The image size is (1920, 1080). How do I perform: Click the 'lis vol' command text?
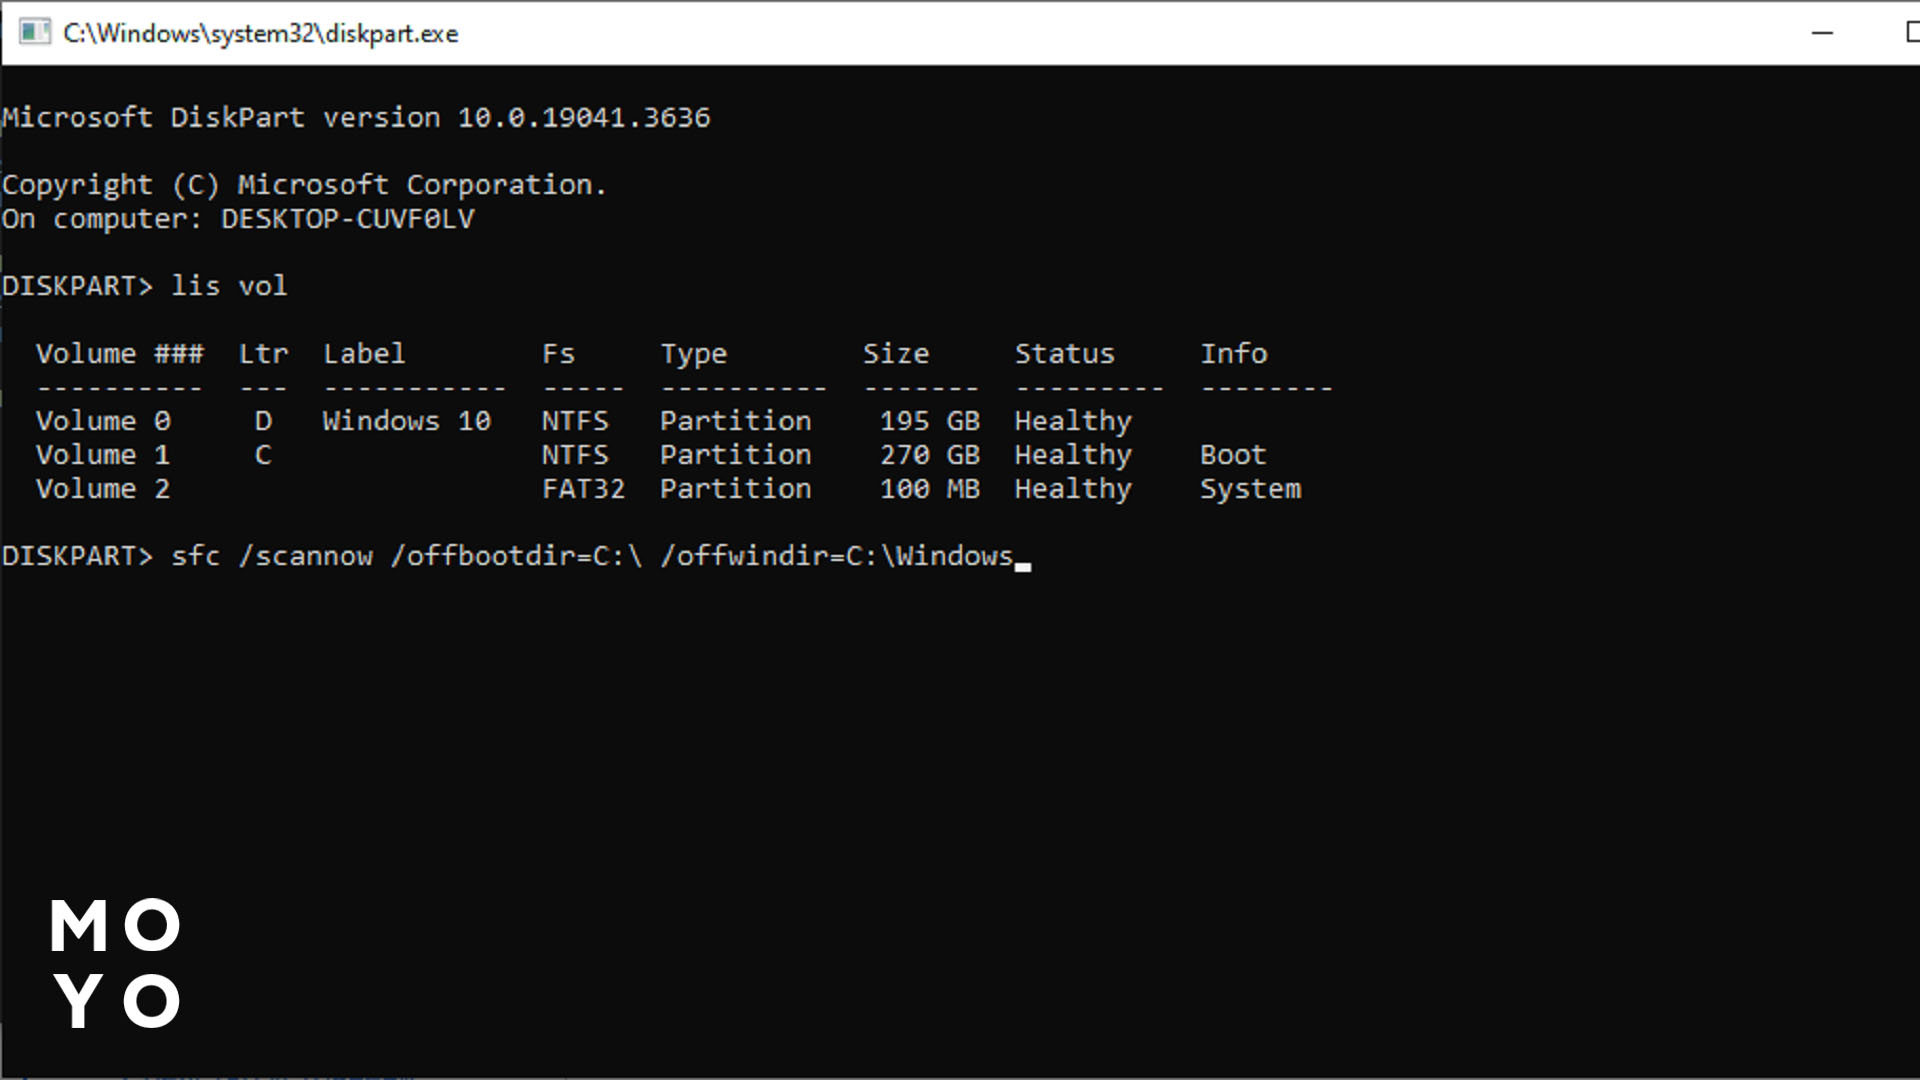coord(229,286)
